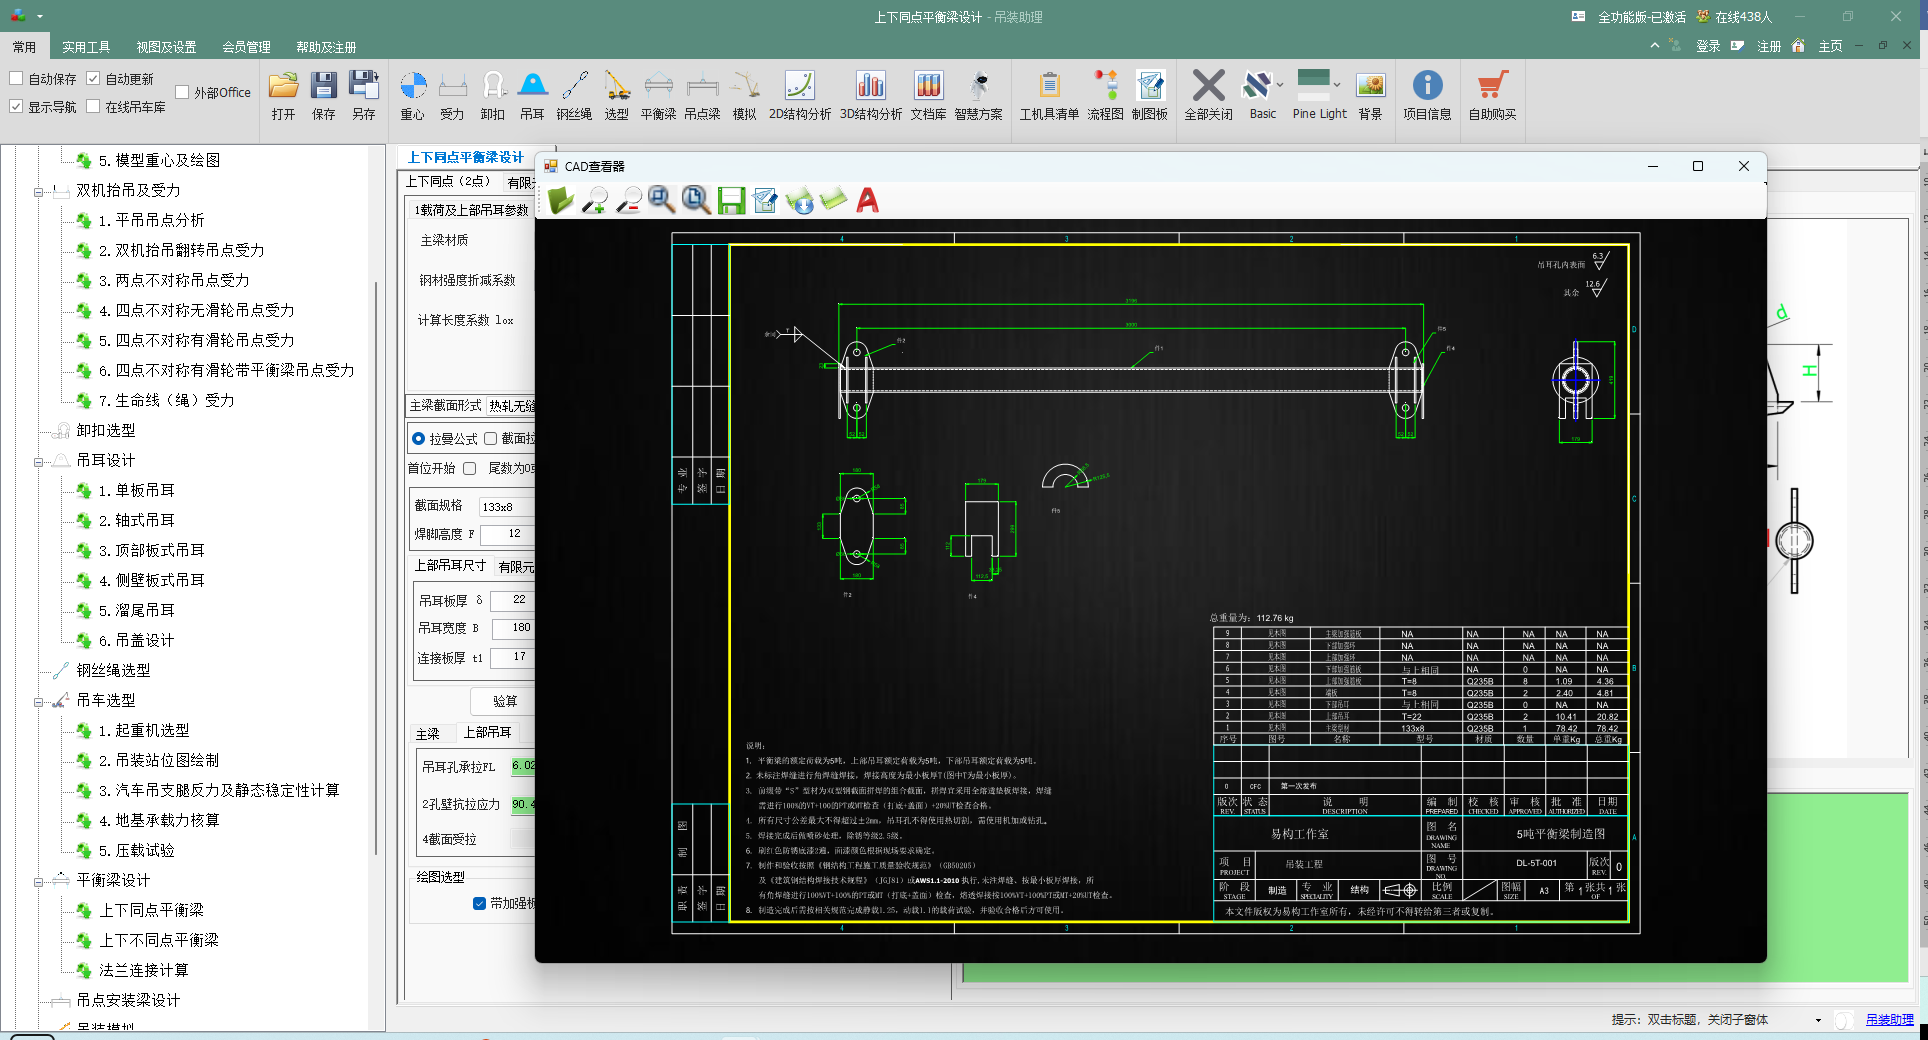
Task: Click the 验算 button
Action: (505, 701)
